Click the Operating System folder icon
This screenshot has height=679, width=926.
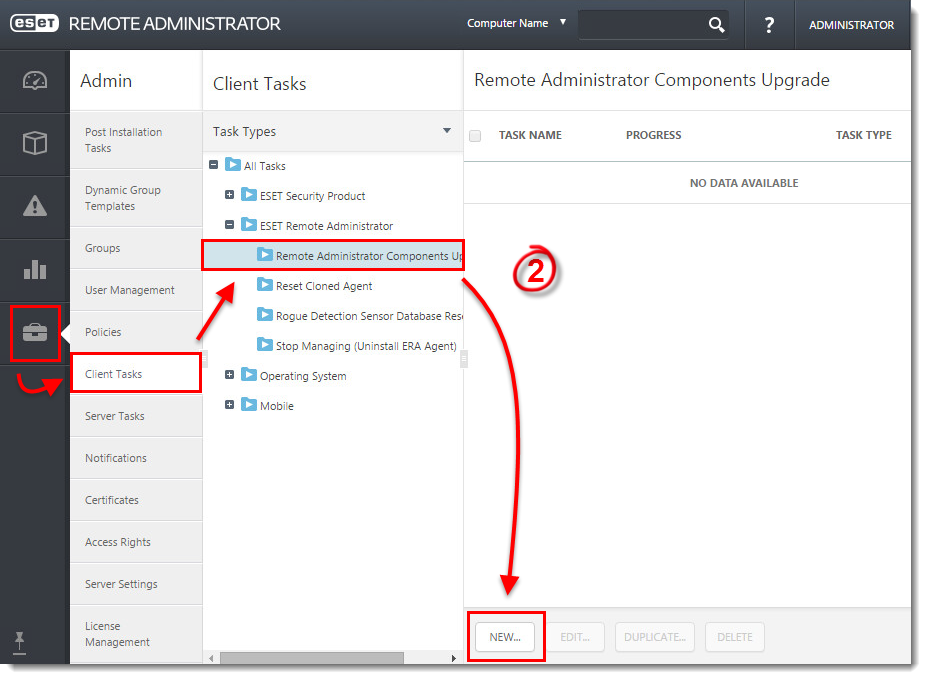coord(249,374)
